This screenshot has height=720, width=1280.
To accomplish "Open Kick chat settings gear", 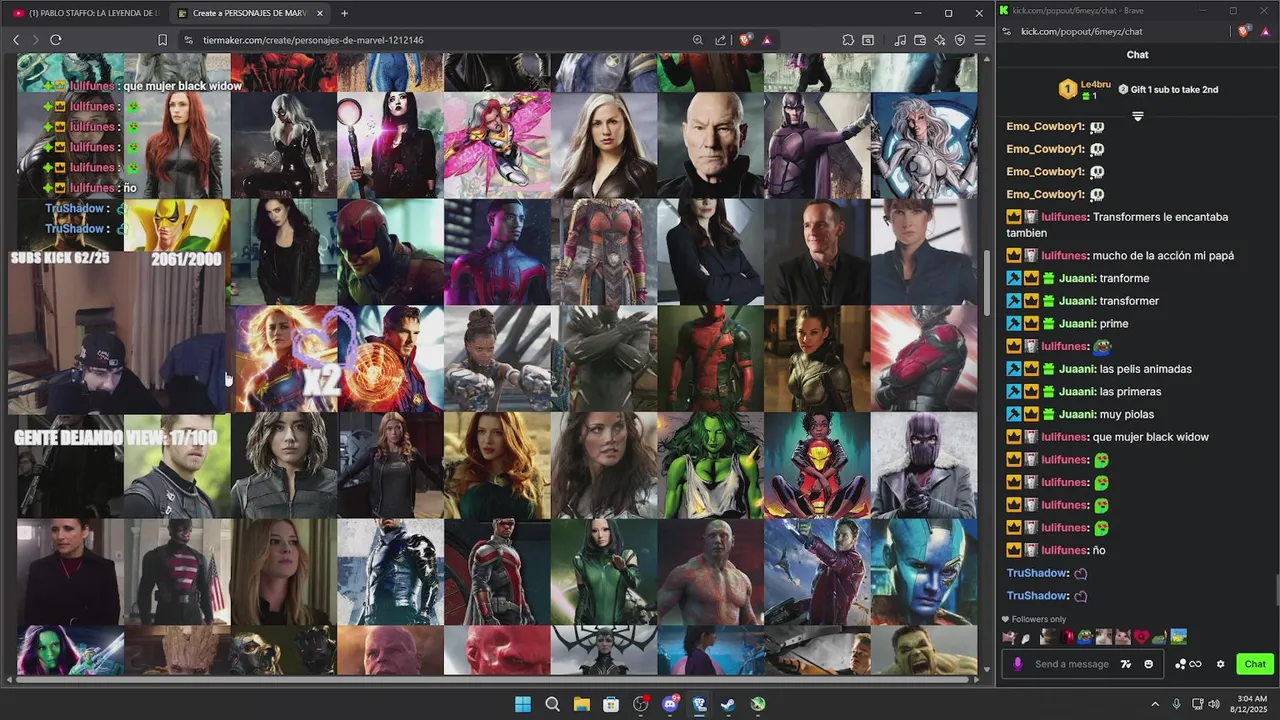I will (x=1220, y=664).
